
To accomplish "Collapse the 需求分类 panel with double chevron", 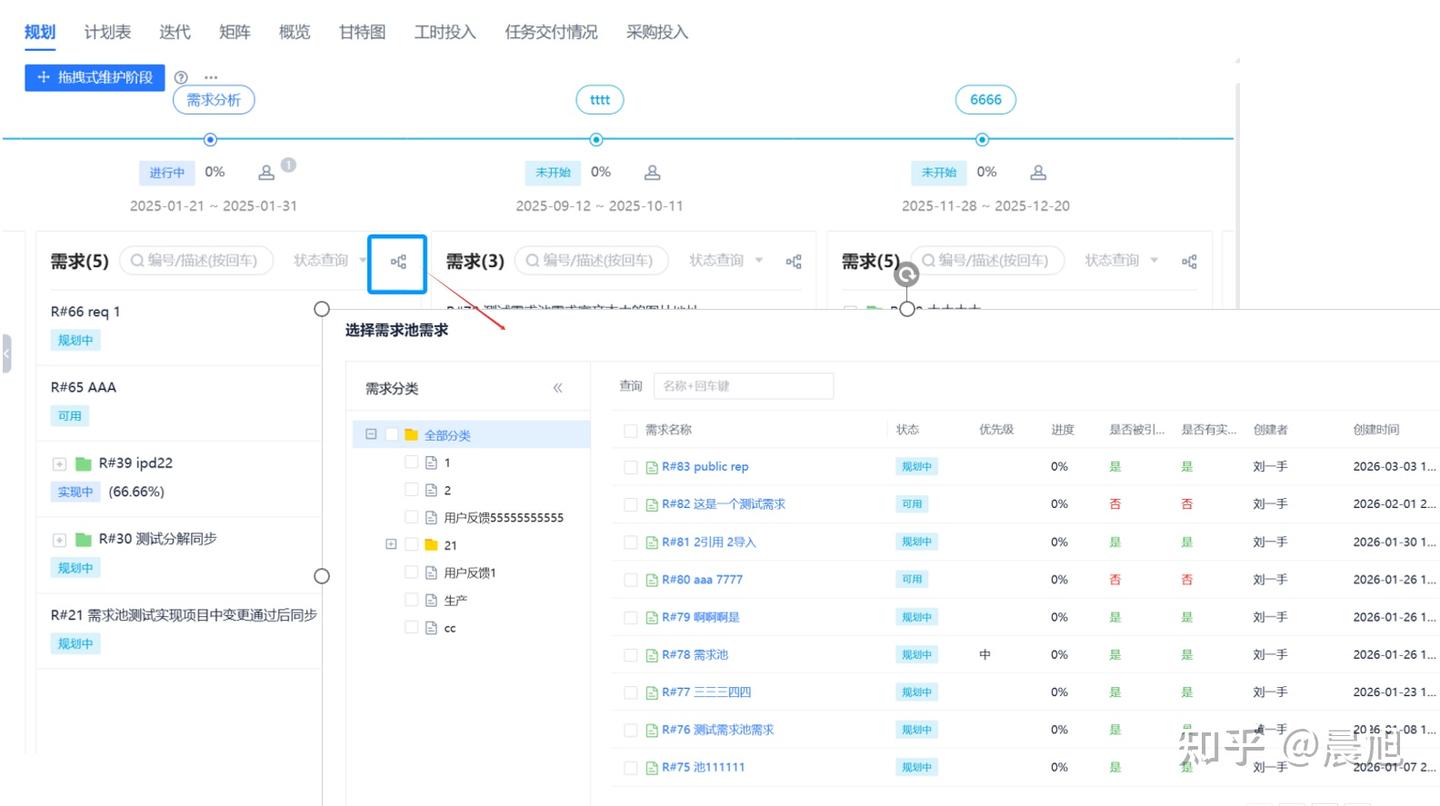I will coord(558,388).
